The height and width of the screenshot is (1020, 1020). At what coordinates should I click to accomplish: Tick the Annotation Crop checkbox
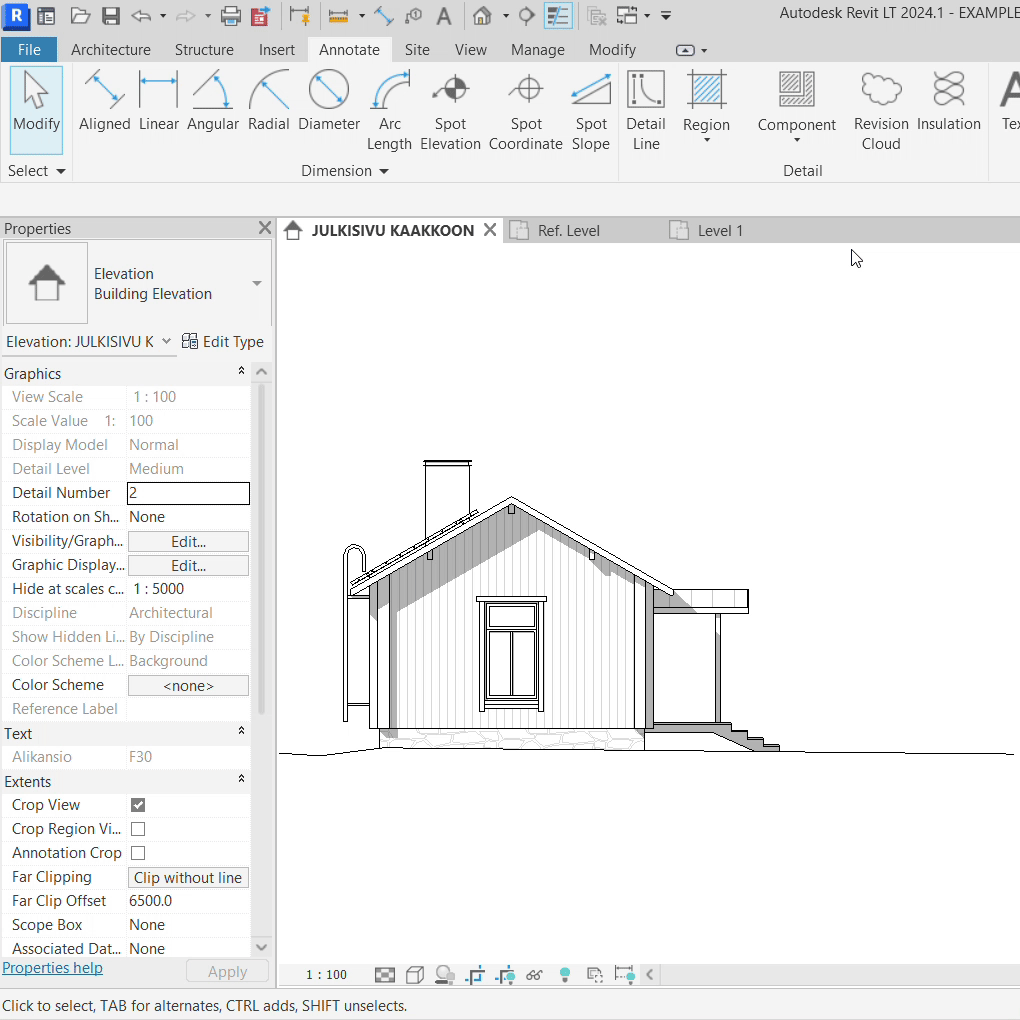click(138, 853)
